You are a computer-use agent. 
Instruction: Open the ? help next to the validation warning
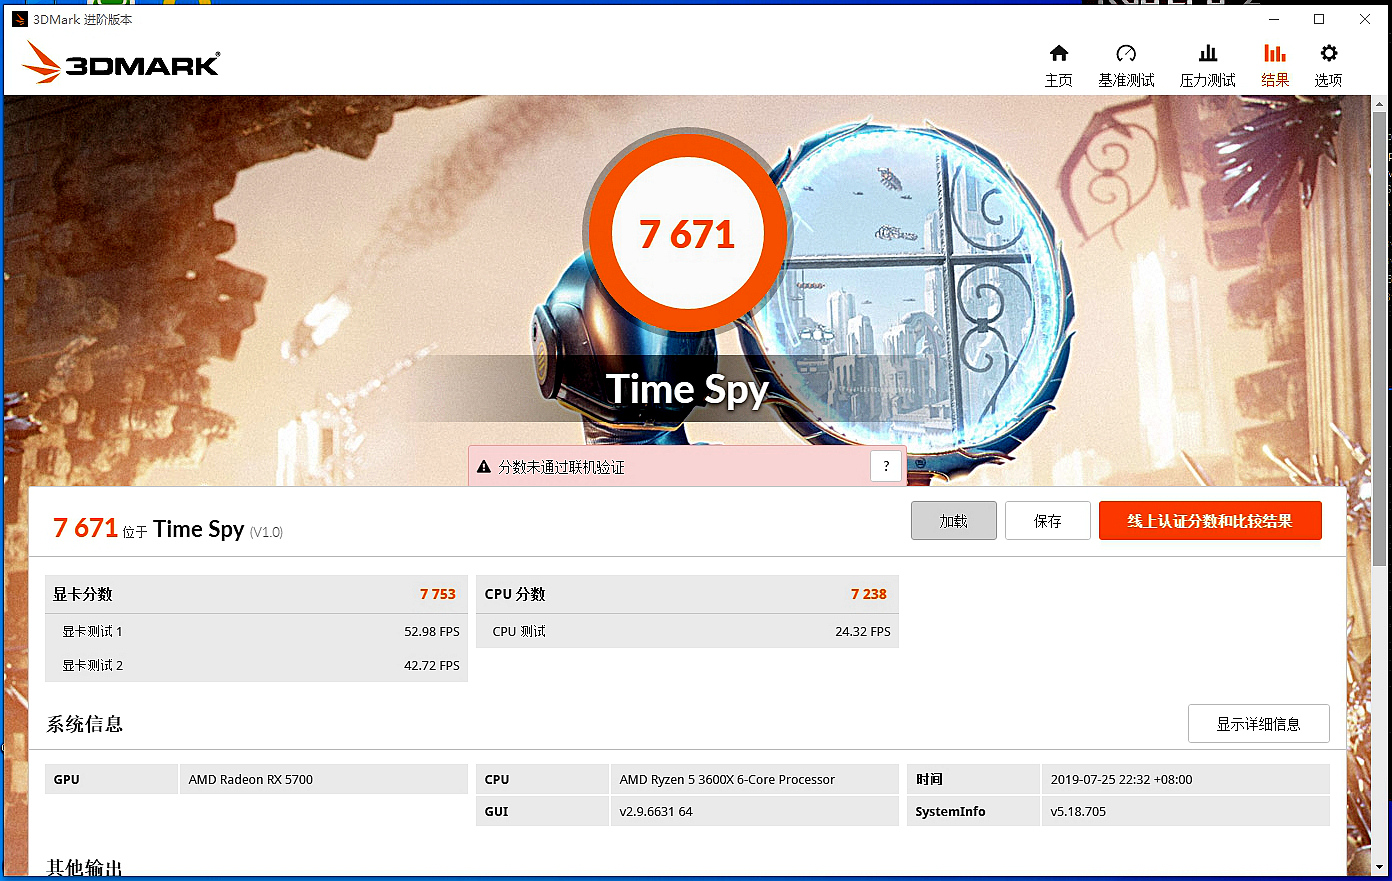pos(885,465)
